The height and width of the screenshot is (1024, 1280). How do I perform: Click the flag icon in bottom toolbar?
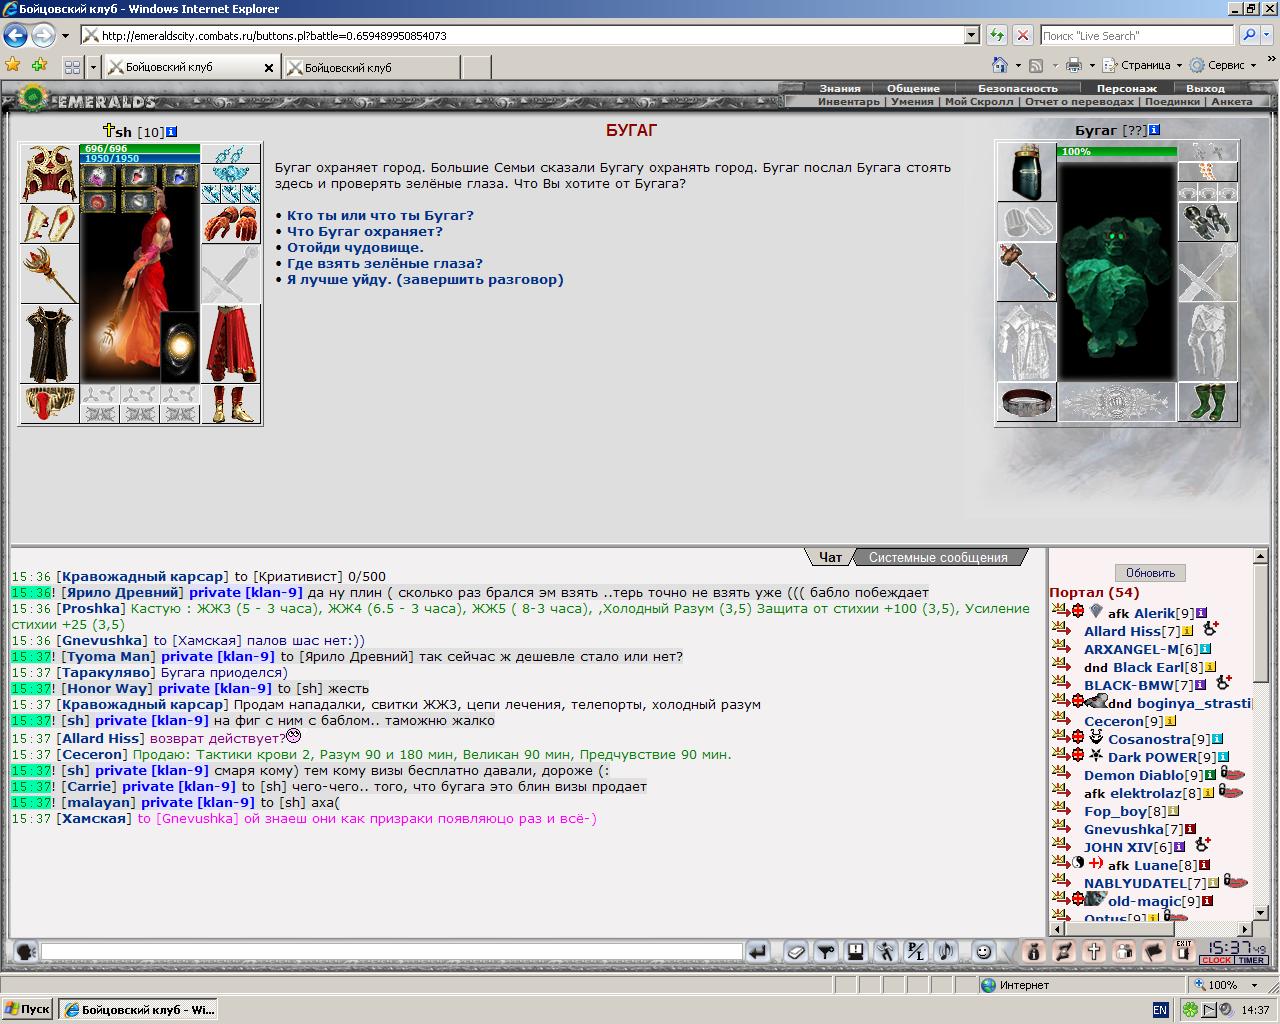tap(1154, 952)
